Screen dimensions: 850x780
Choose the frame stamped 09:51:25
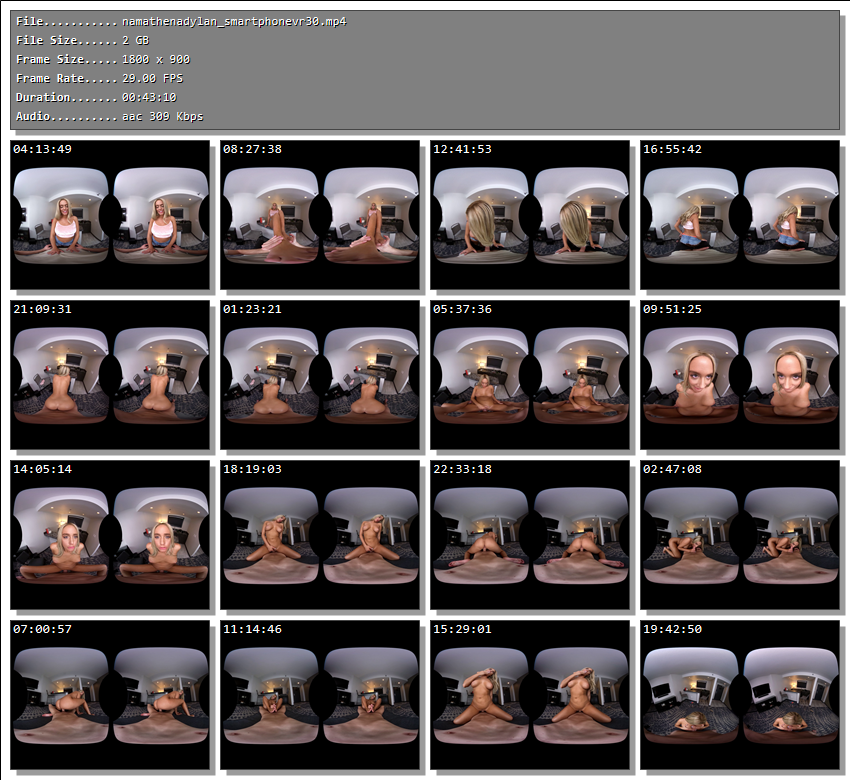pos(740,375)
